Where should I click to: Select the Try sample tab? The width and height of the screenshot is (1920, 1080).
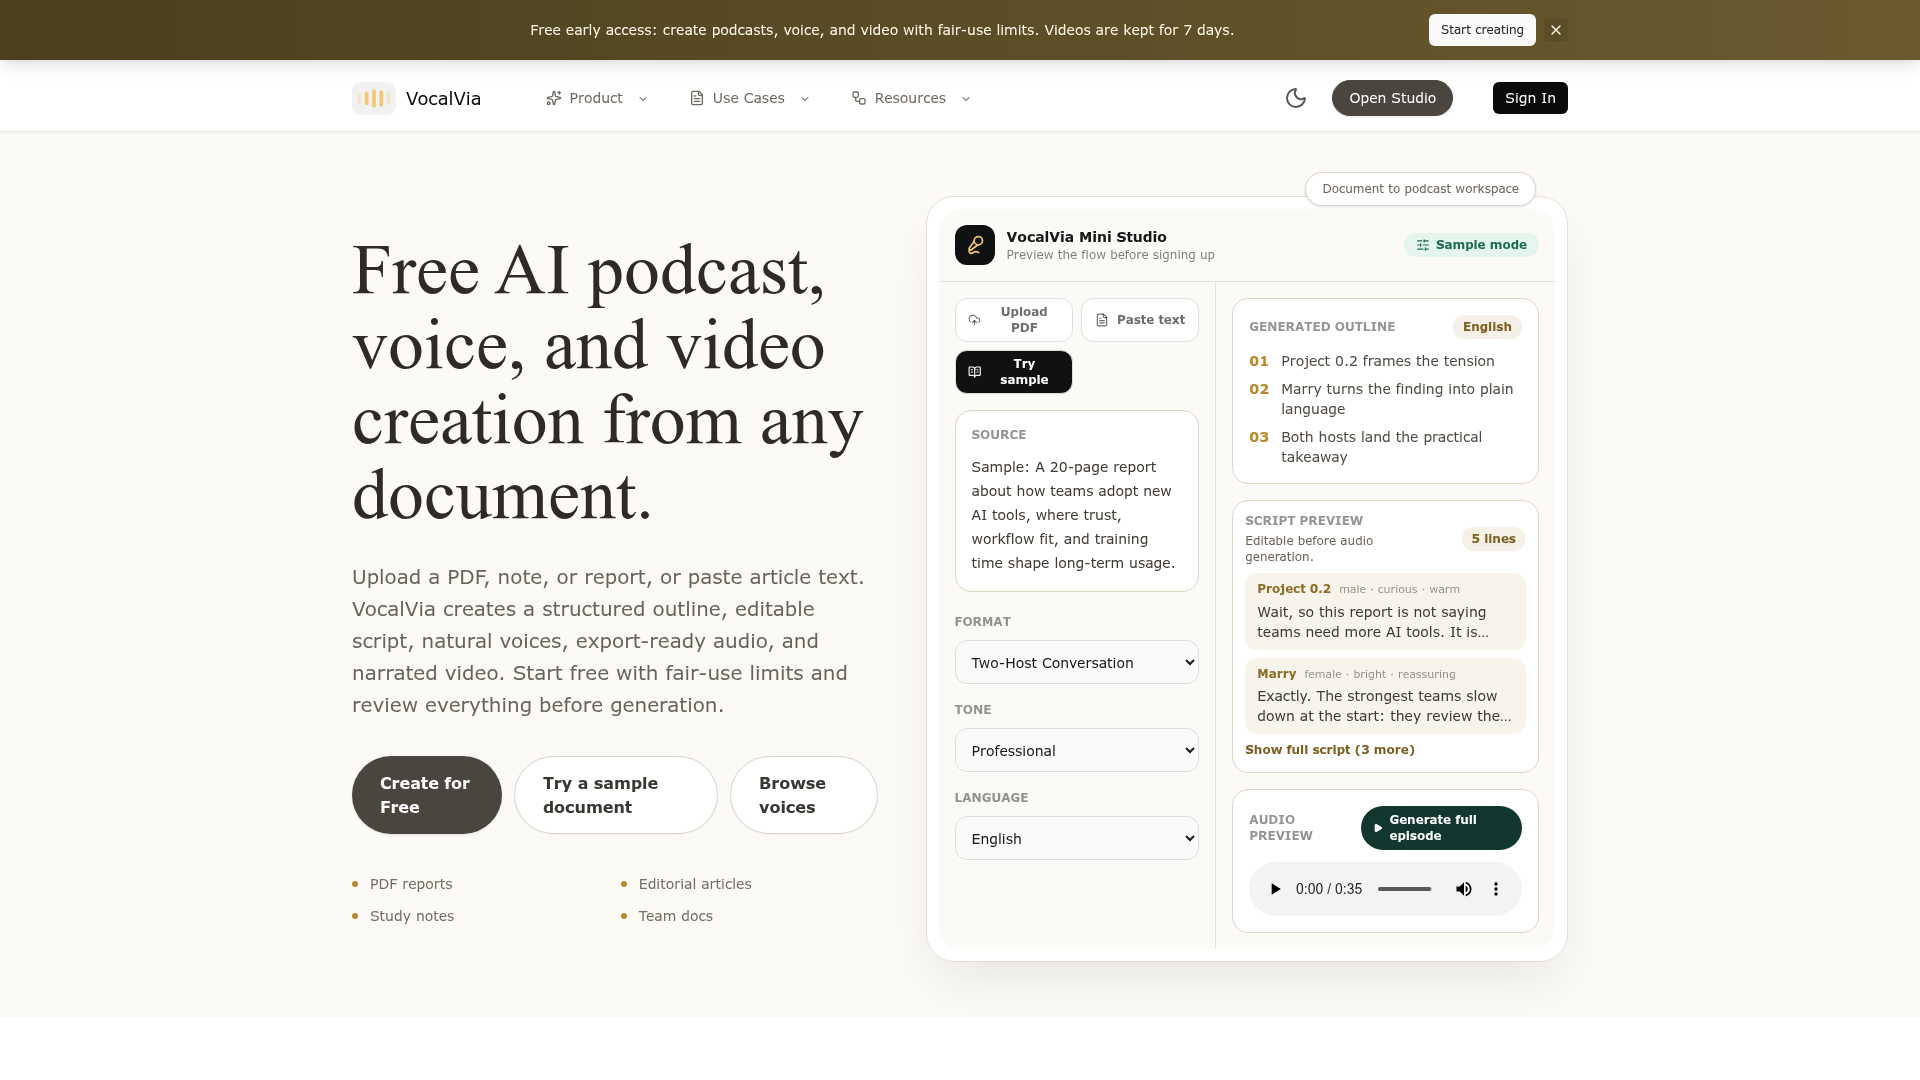click(x=1014, y=372)
